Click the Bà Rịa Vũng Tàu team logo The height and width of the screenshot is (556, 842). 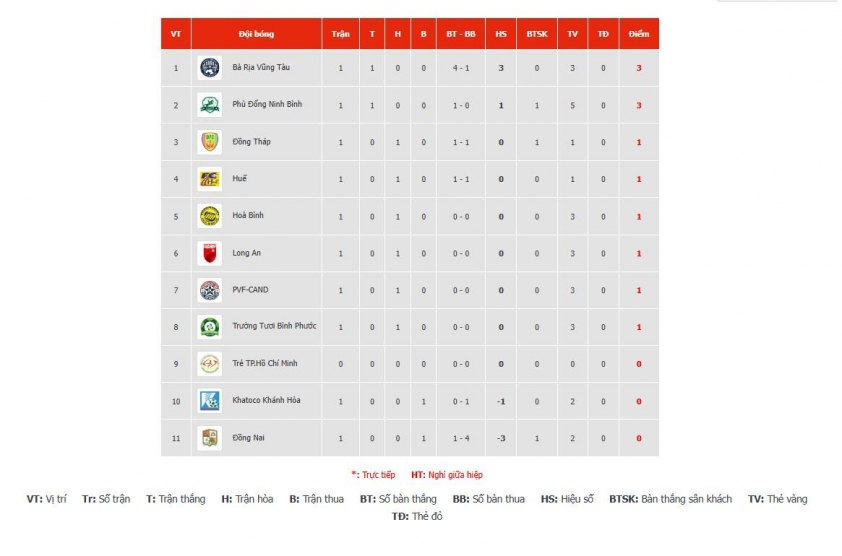point(209,68)
